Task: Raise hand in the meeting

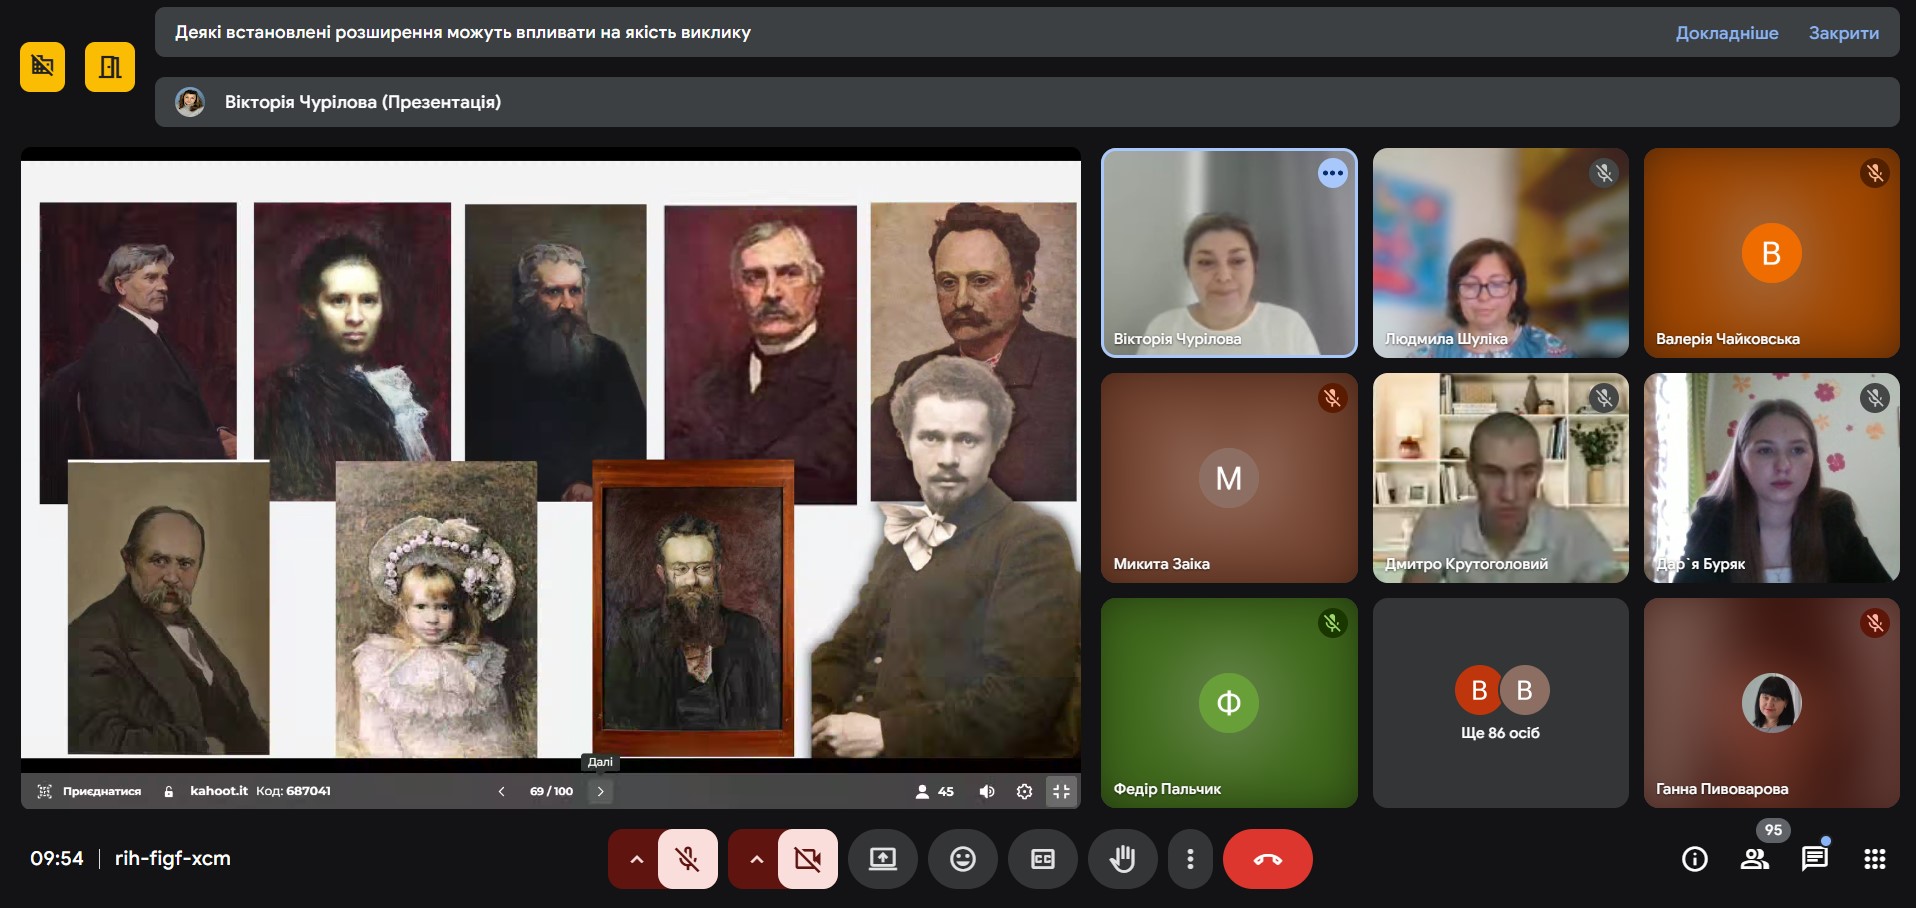Action: coord(1123,859)
